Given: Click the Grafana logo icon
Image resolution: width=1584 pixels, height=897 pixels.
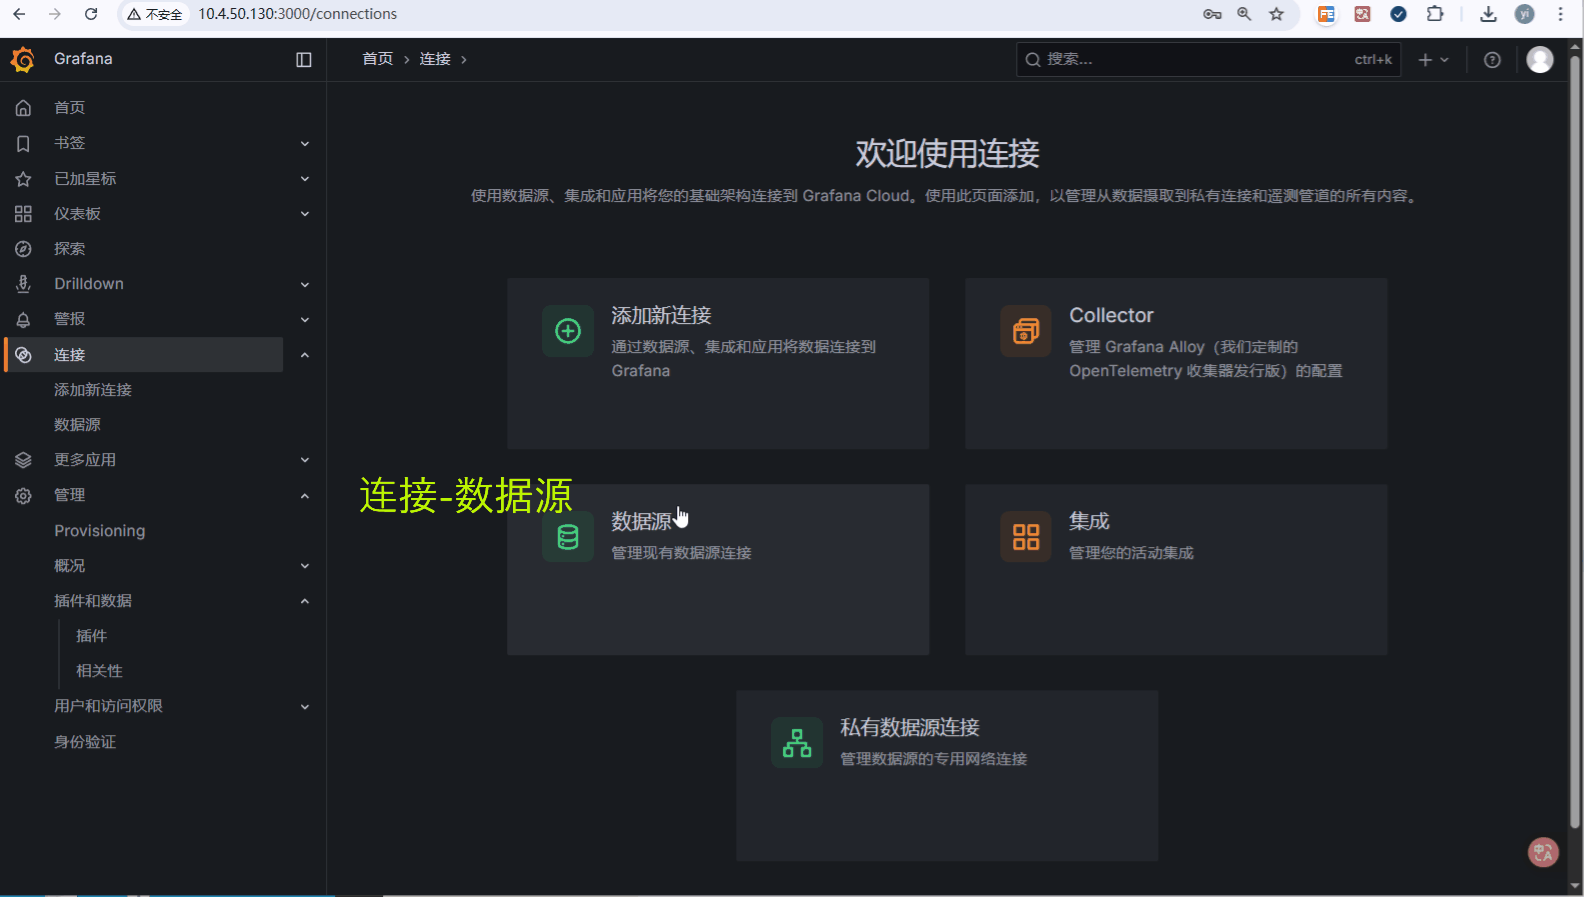Looking at the screenshot, I should point(23,59).
